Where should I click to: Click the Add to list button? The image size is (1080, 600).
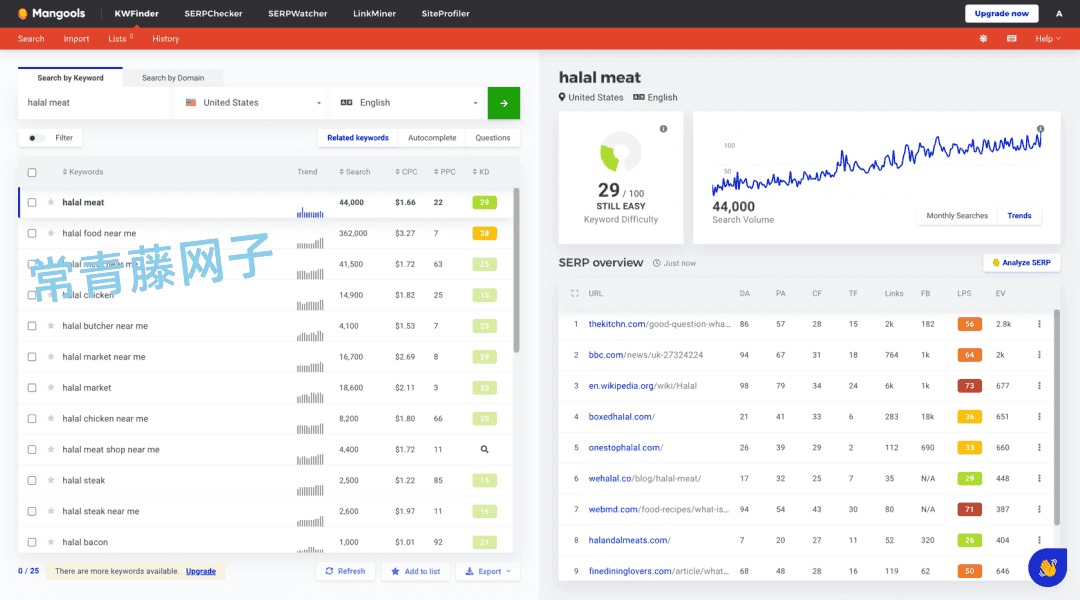point(415,571)
